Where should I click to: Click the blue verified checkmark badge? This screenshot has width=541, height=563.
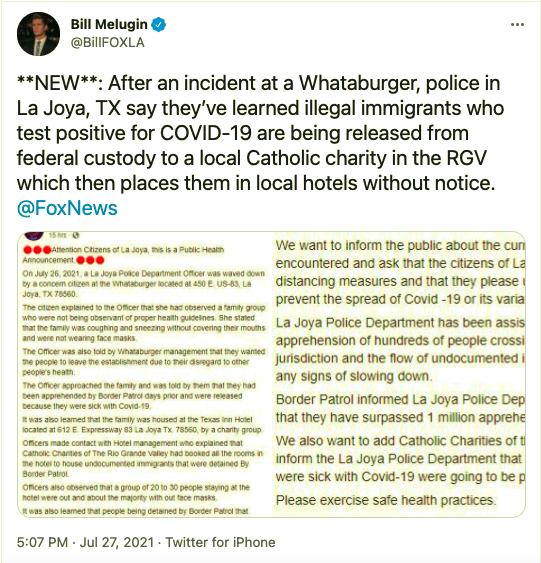tap(158, 24)
